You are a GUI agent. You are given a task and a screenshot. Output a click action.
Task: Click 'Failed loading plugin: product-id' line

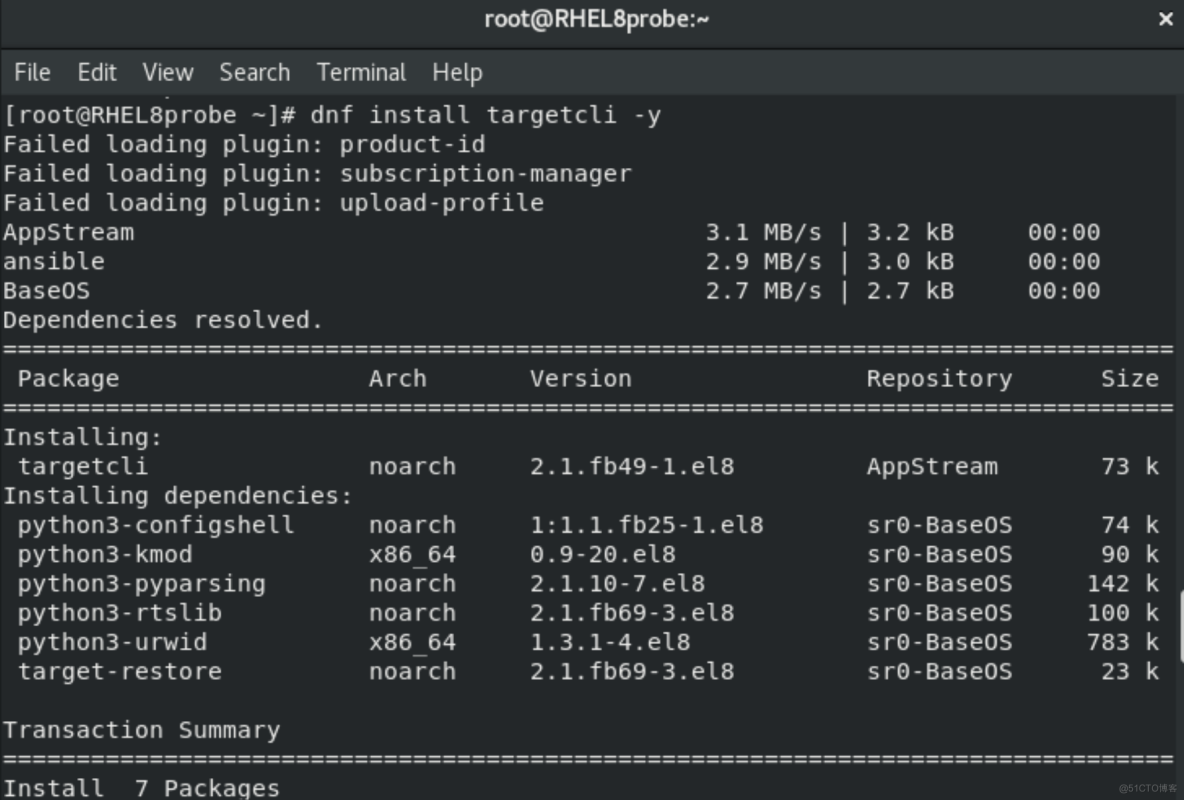(x=244, y=144)
